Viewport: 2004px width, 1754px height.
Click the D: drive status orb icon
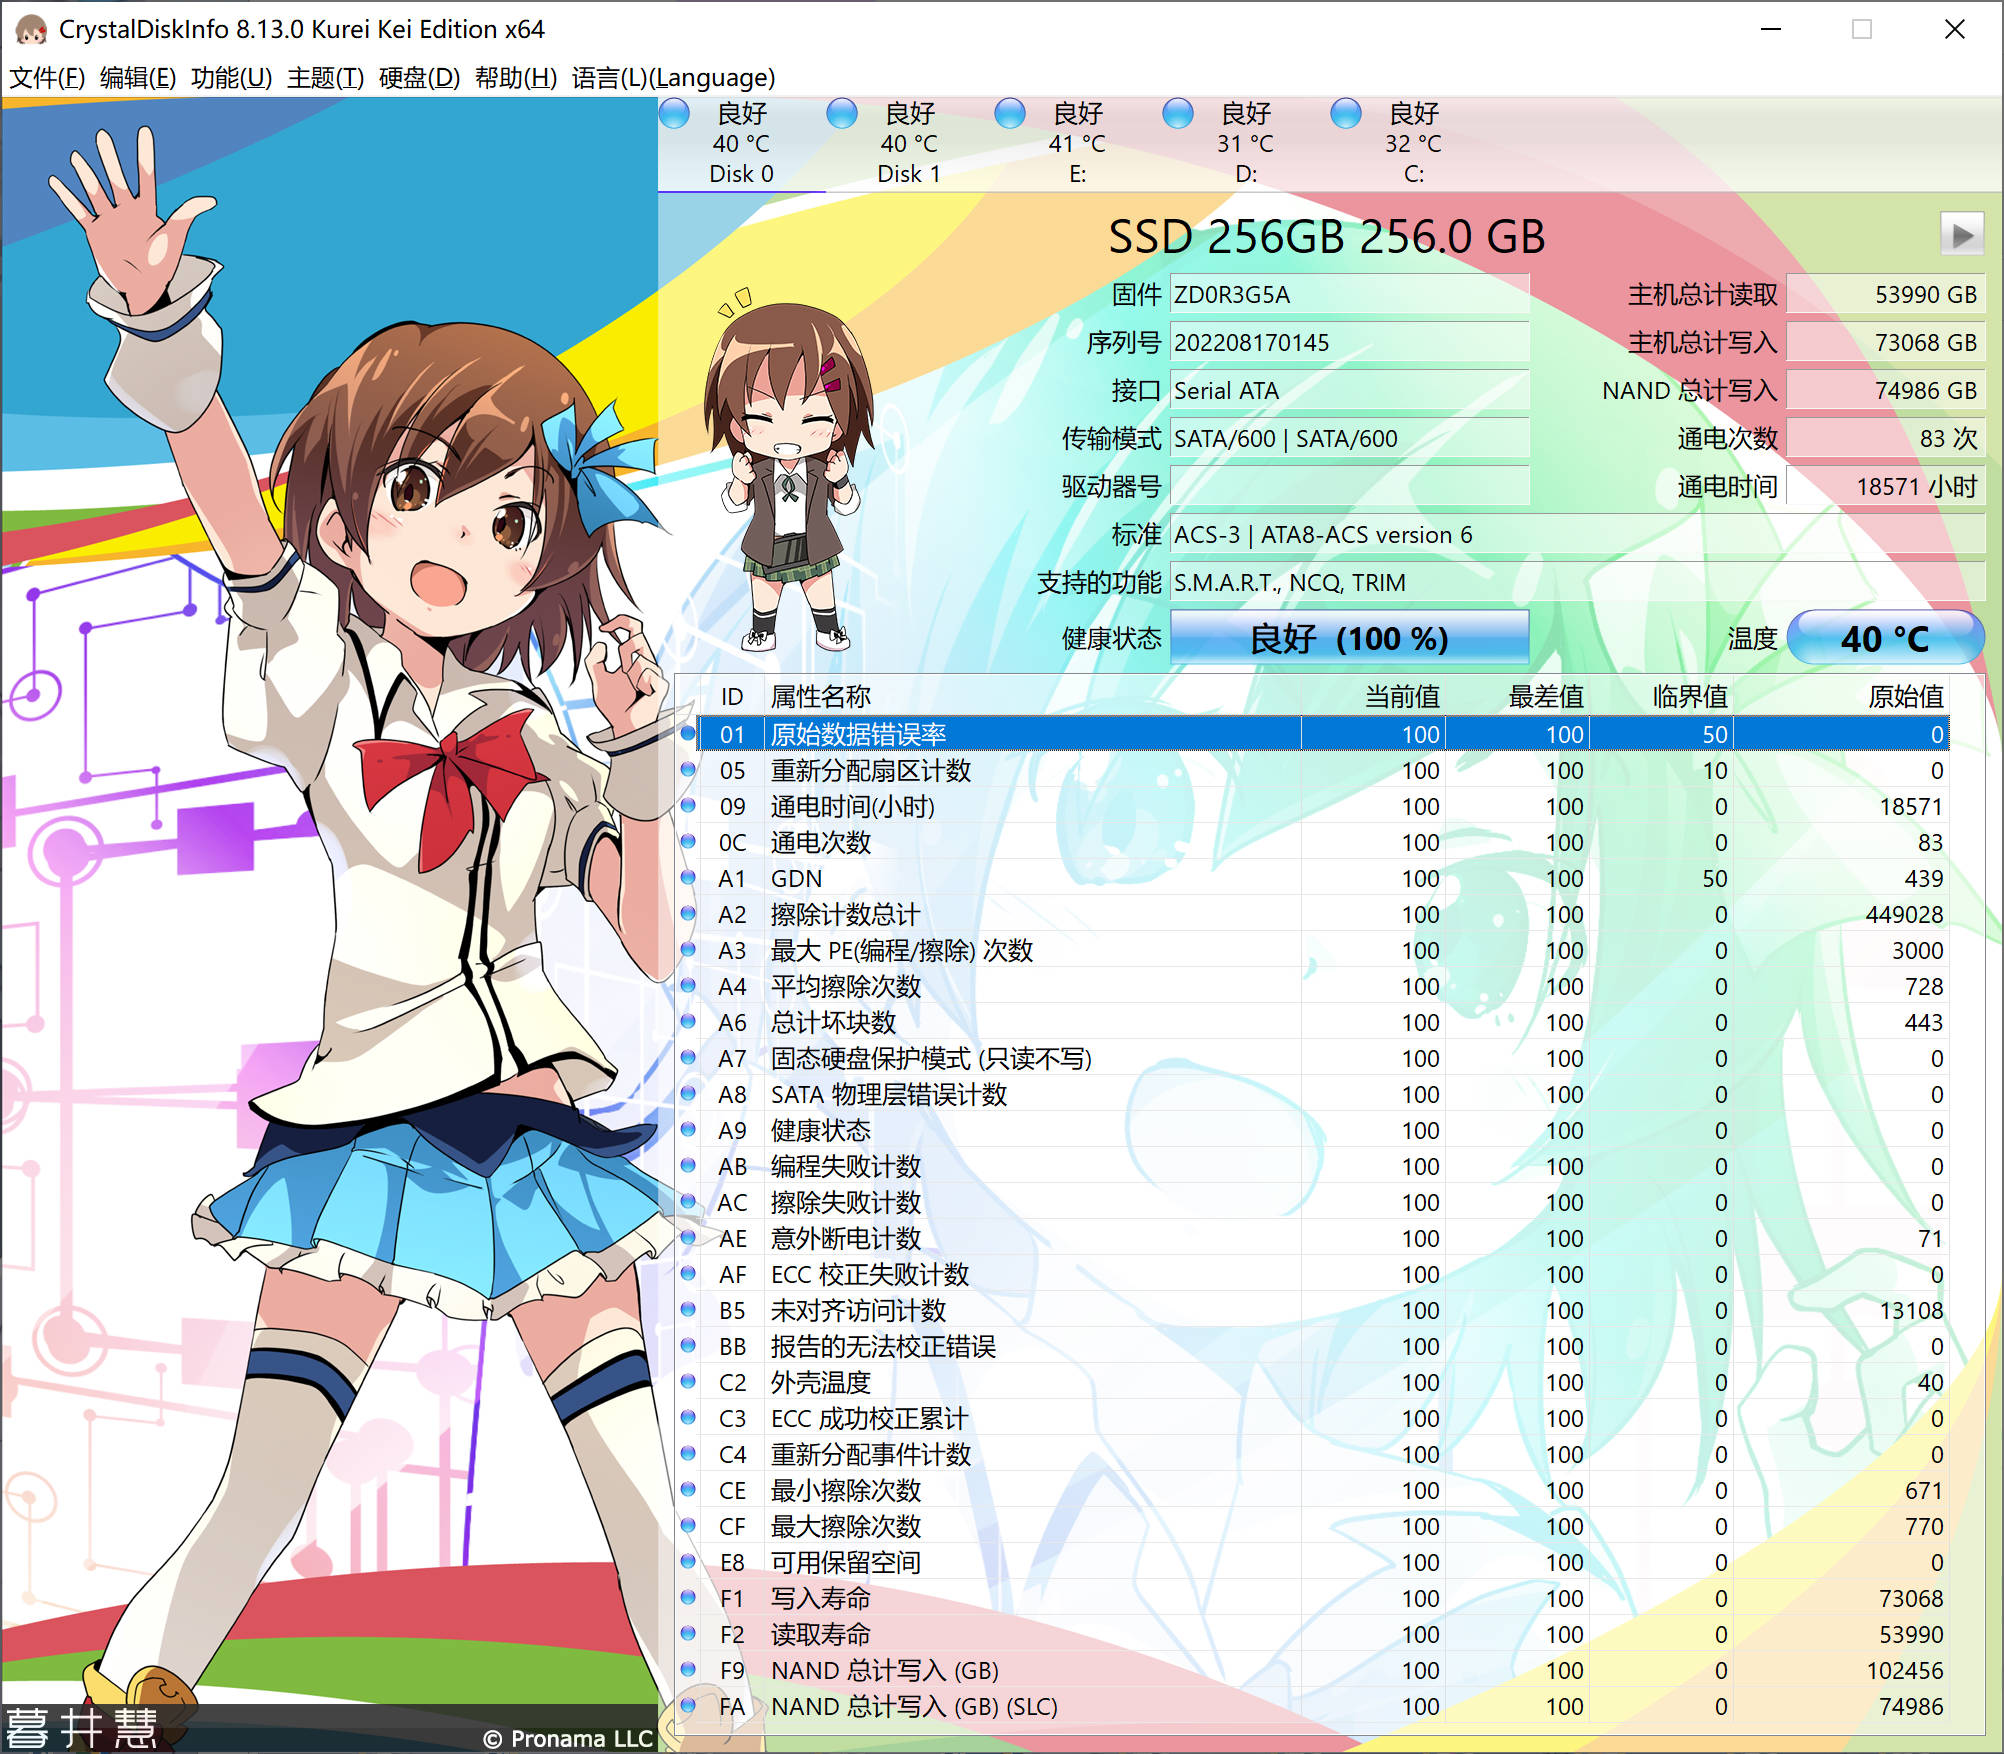[1178, 113]
